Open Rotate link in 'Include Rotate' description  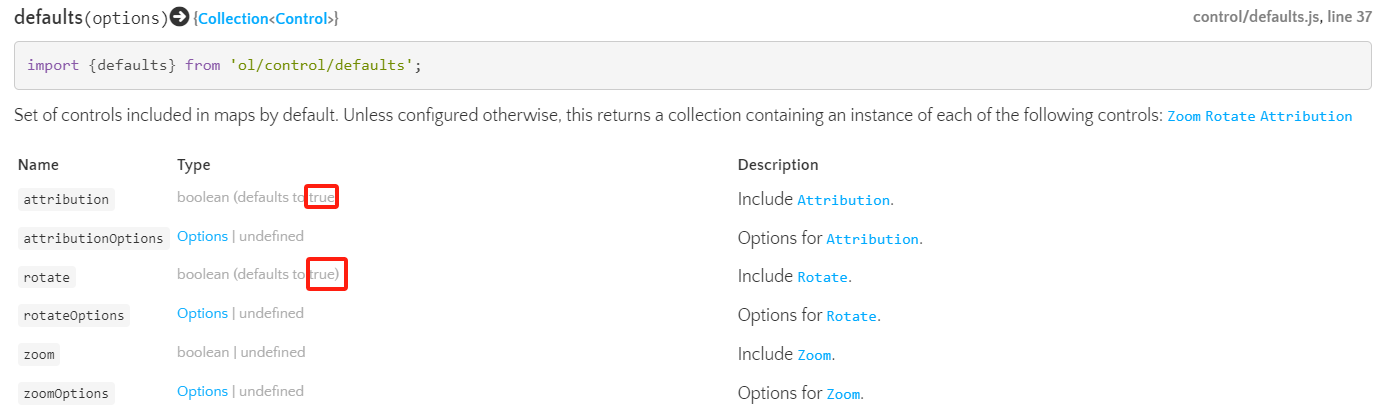(822, 277)
